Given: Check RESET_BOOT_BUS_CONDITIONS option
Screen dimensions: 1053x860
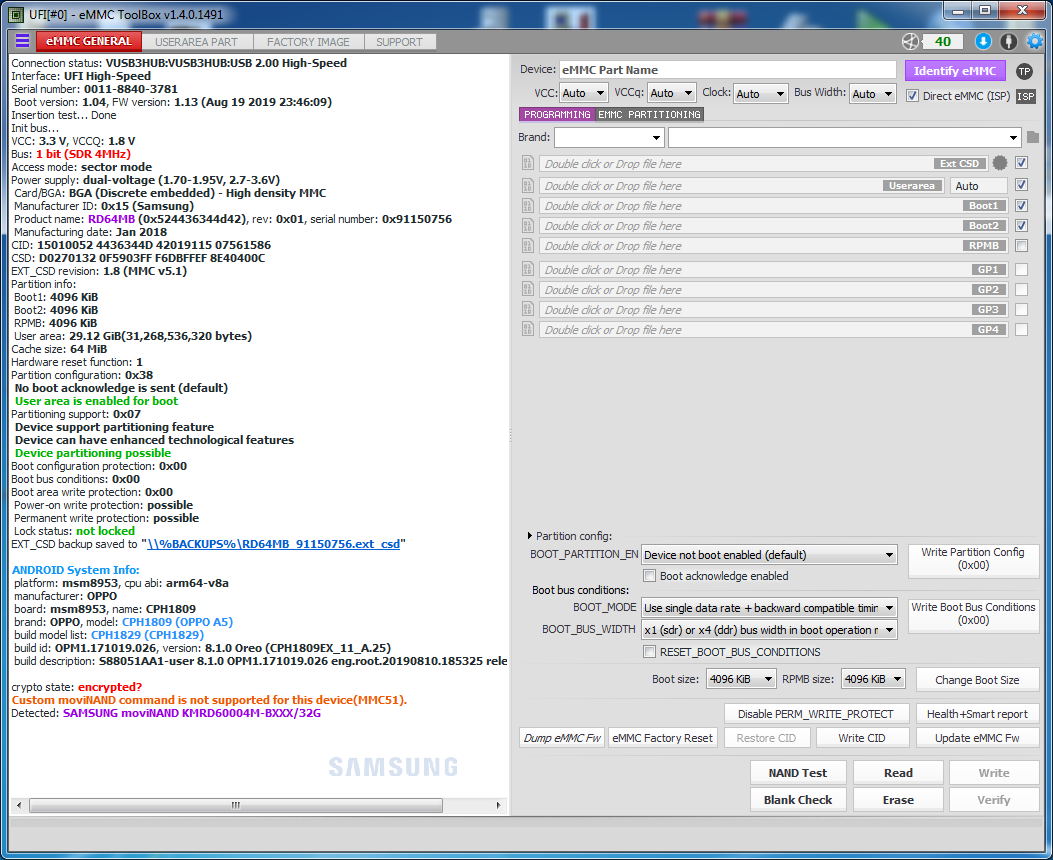Looking at the screenshot, I should click(x=649, y=651).
